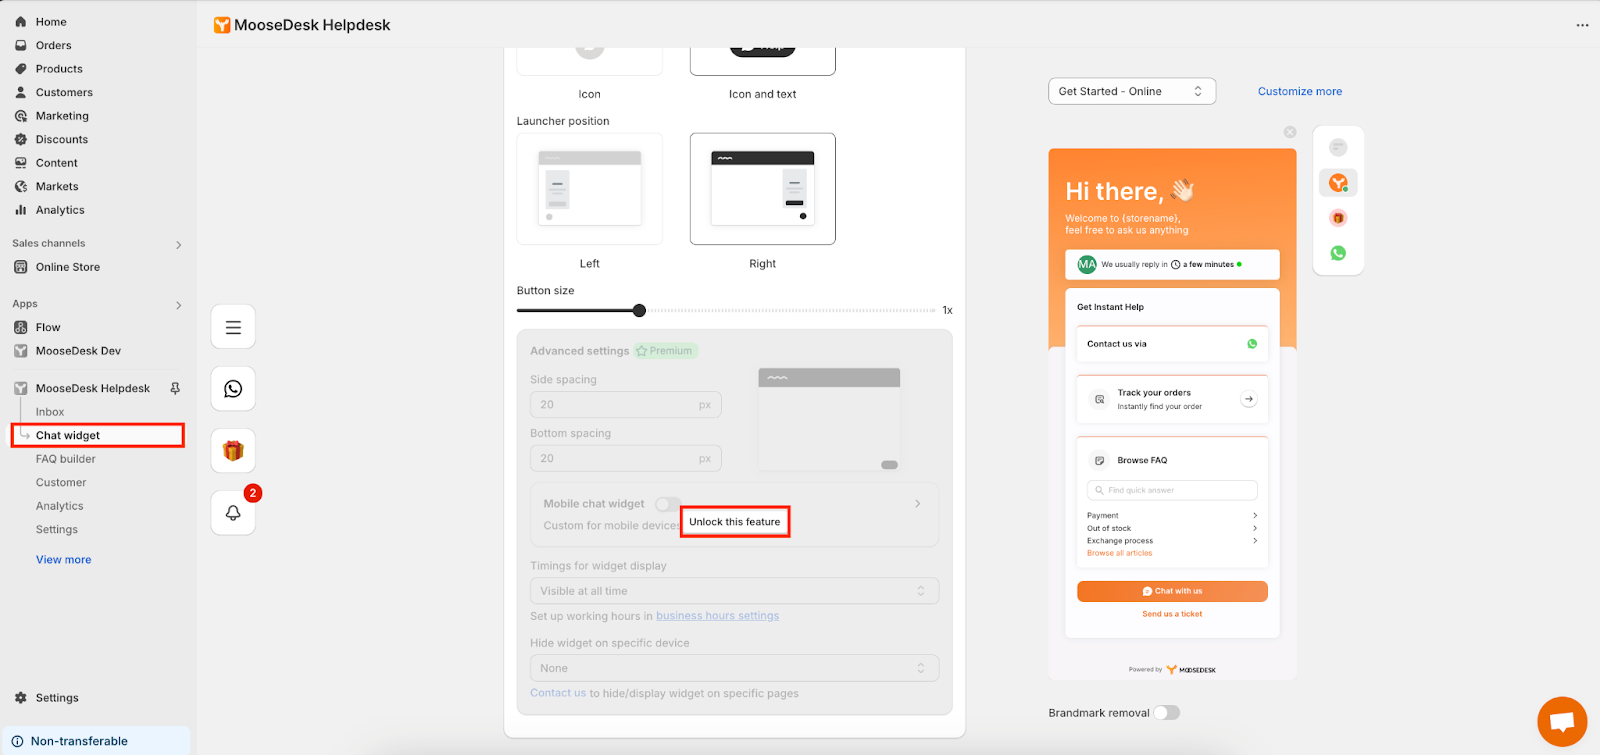Click View more in sidebar
This screenshot has width=1600, height=755.
[63, 560]
